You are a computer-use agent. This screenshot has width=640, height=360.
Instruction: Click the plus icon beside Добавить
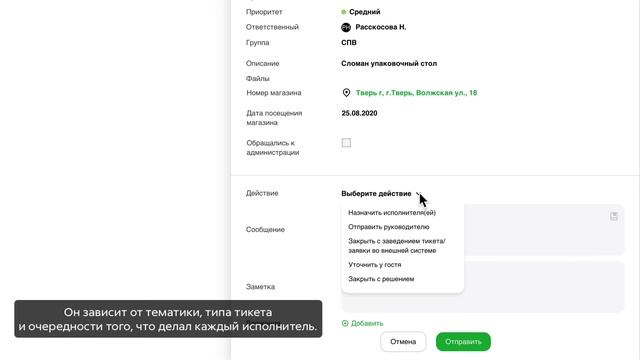click(345, 323)
